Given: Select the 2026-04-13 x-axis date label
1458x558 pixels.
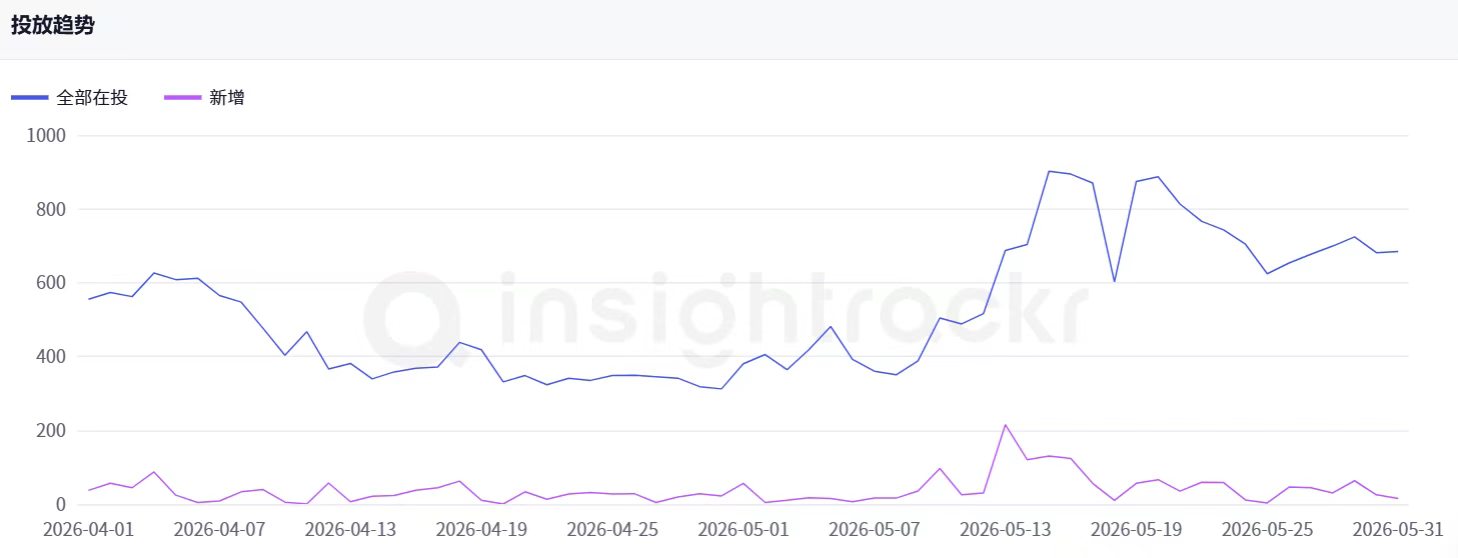Looking at the screenshot, I should pos(350,529).
